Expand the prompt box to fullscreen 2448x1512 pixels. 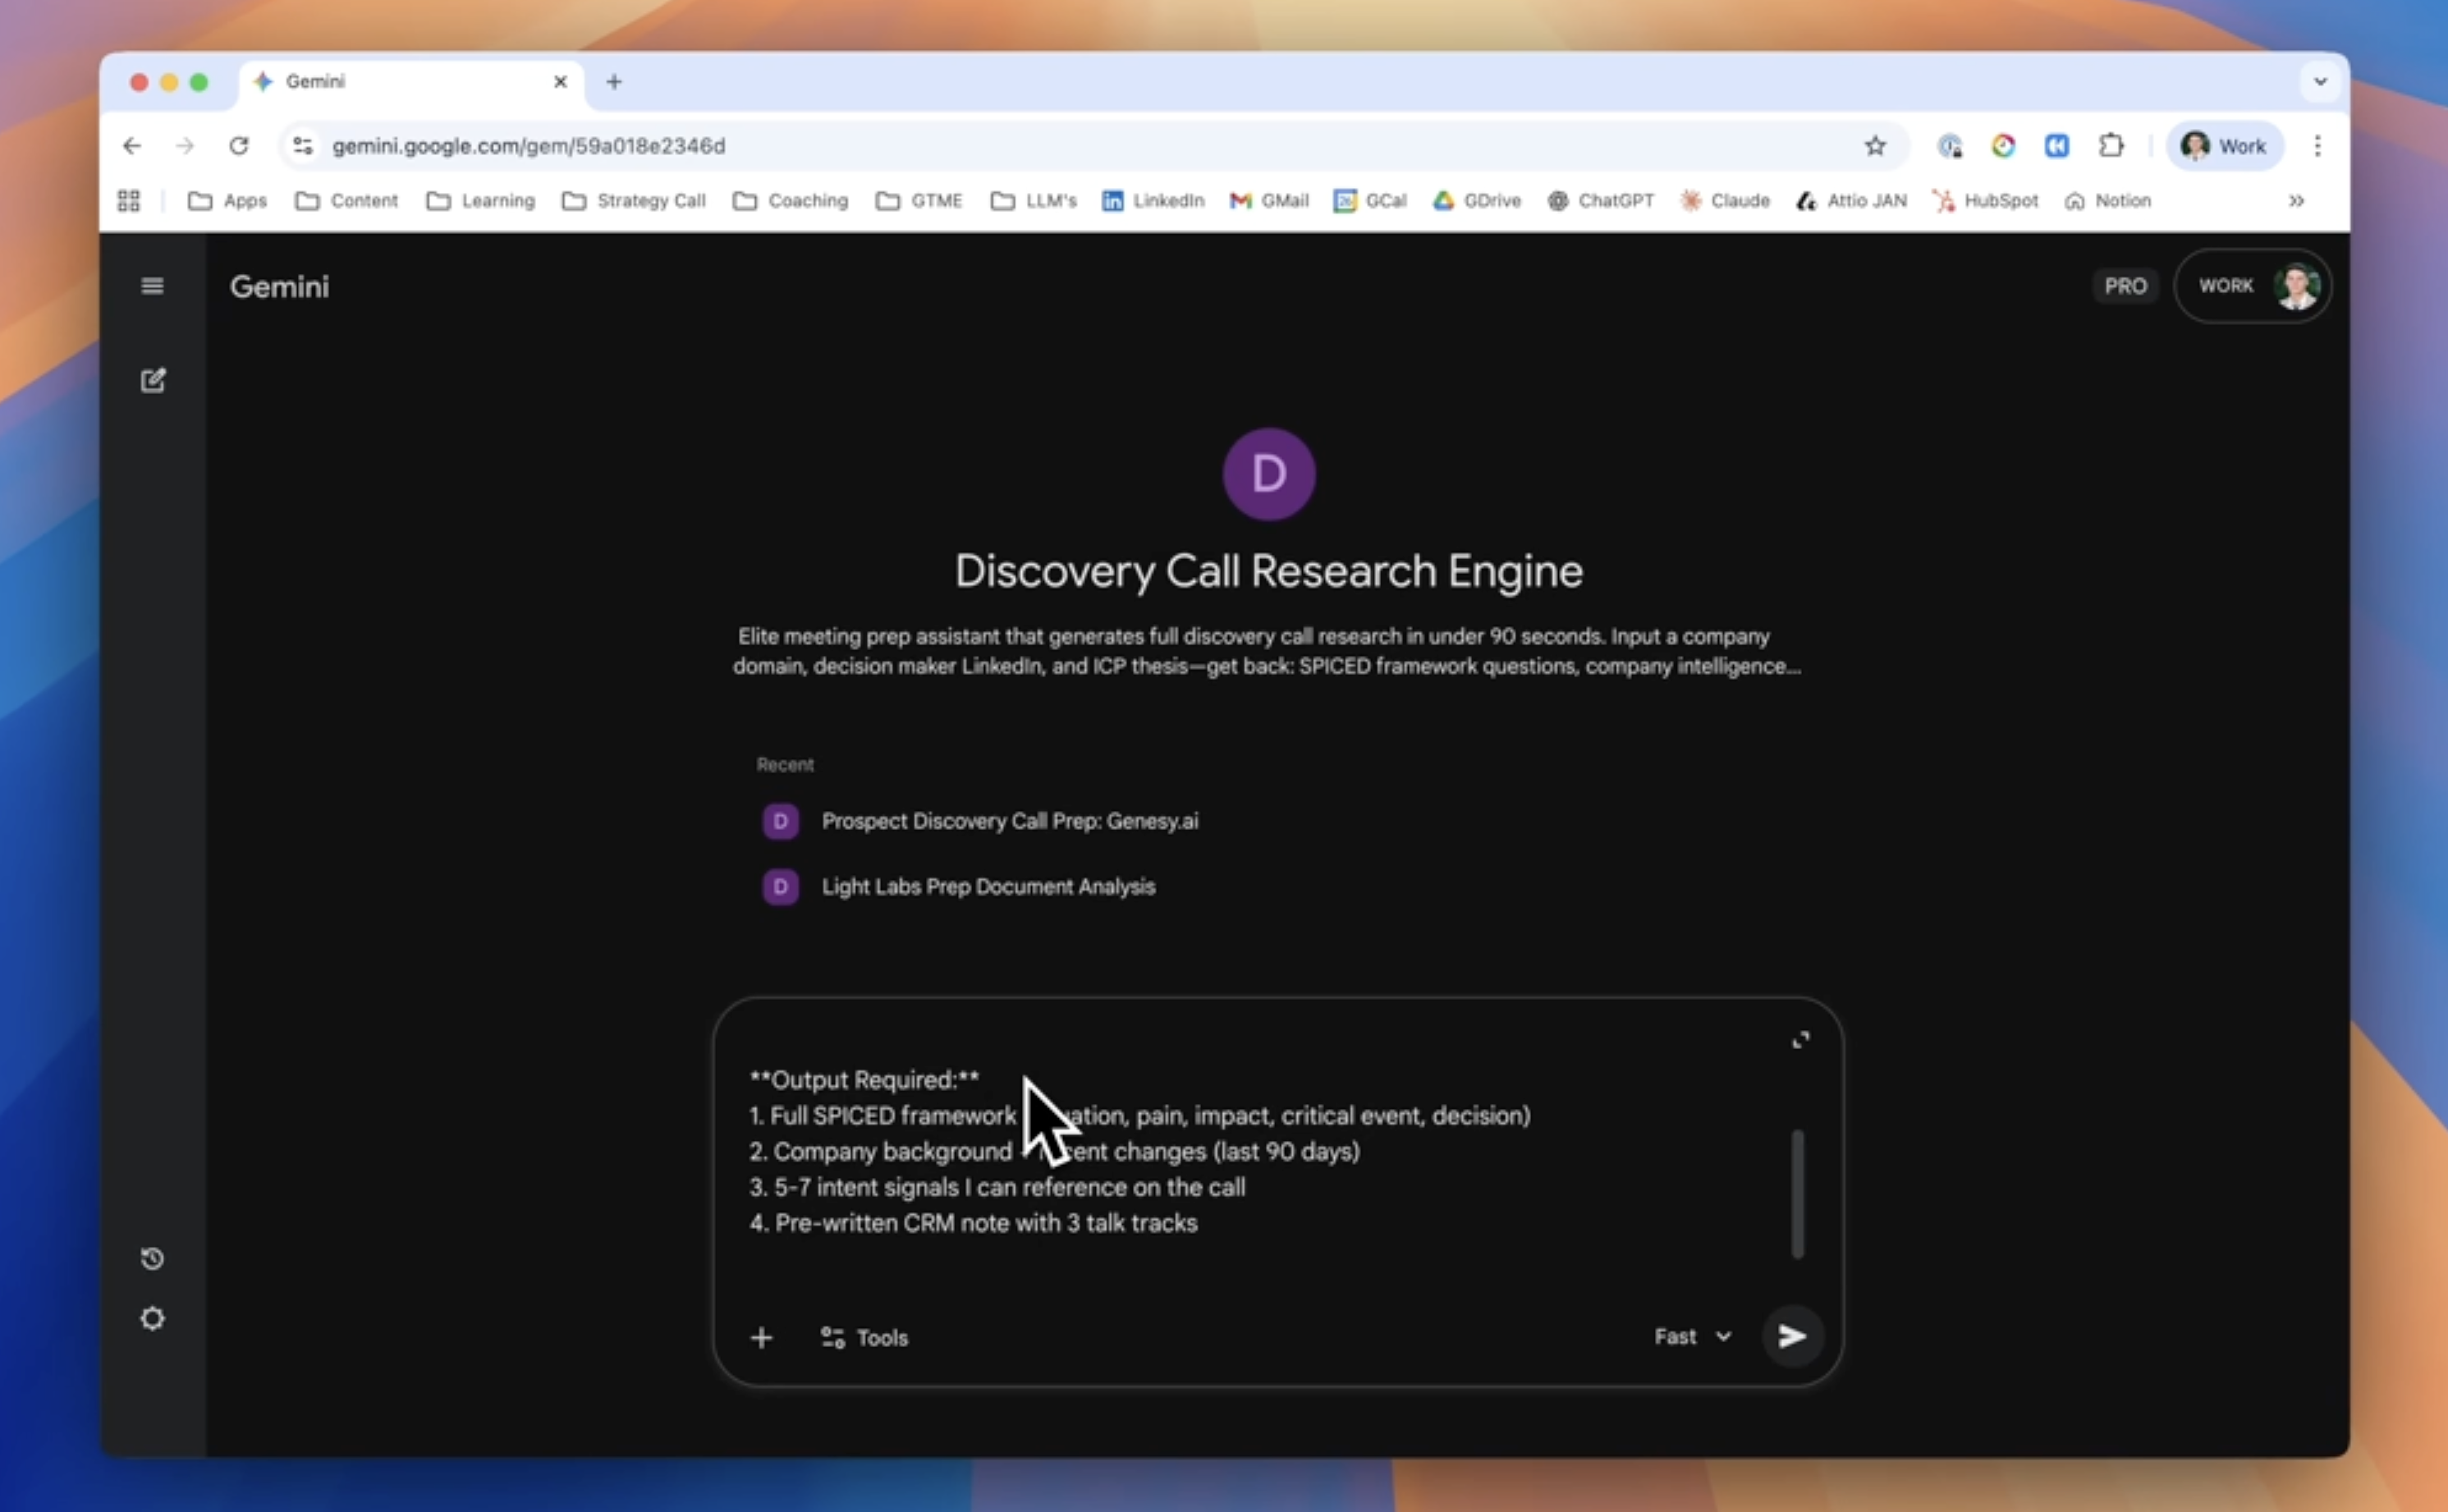(1800, 1040)
